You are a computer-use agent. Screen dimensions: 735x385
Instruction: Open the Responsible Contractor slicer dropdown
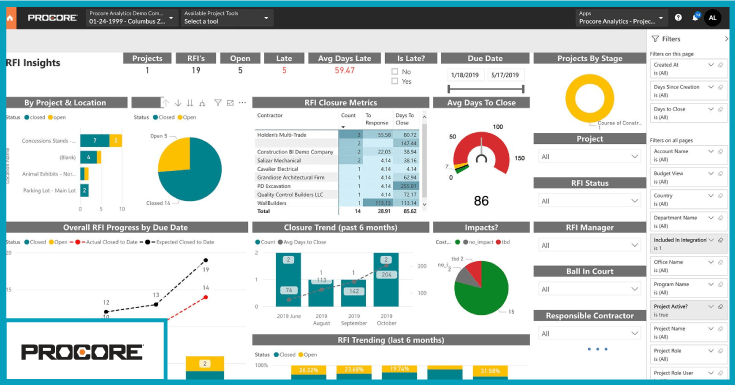point(589,333)
